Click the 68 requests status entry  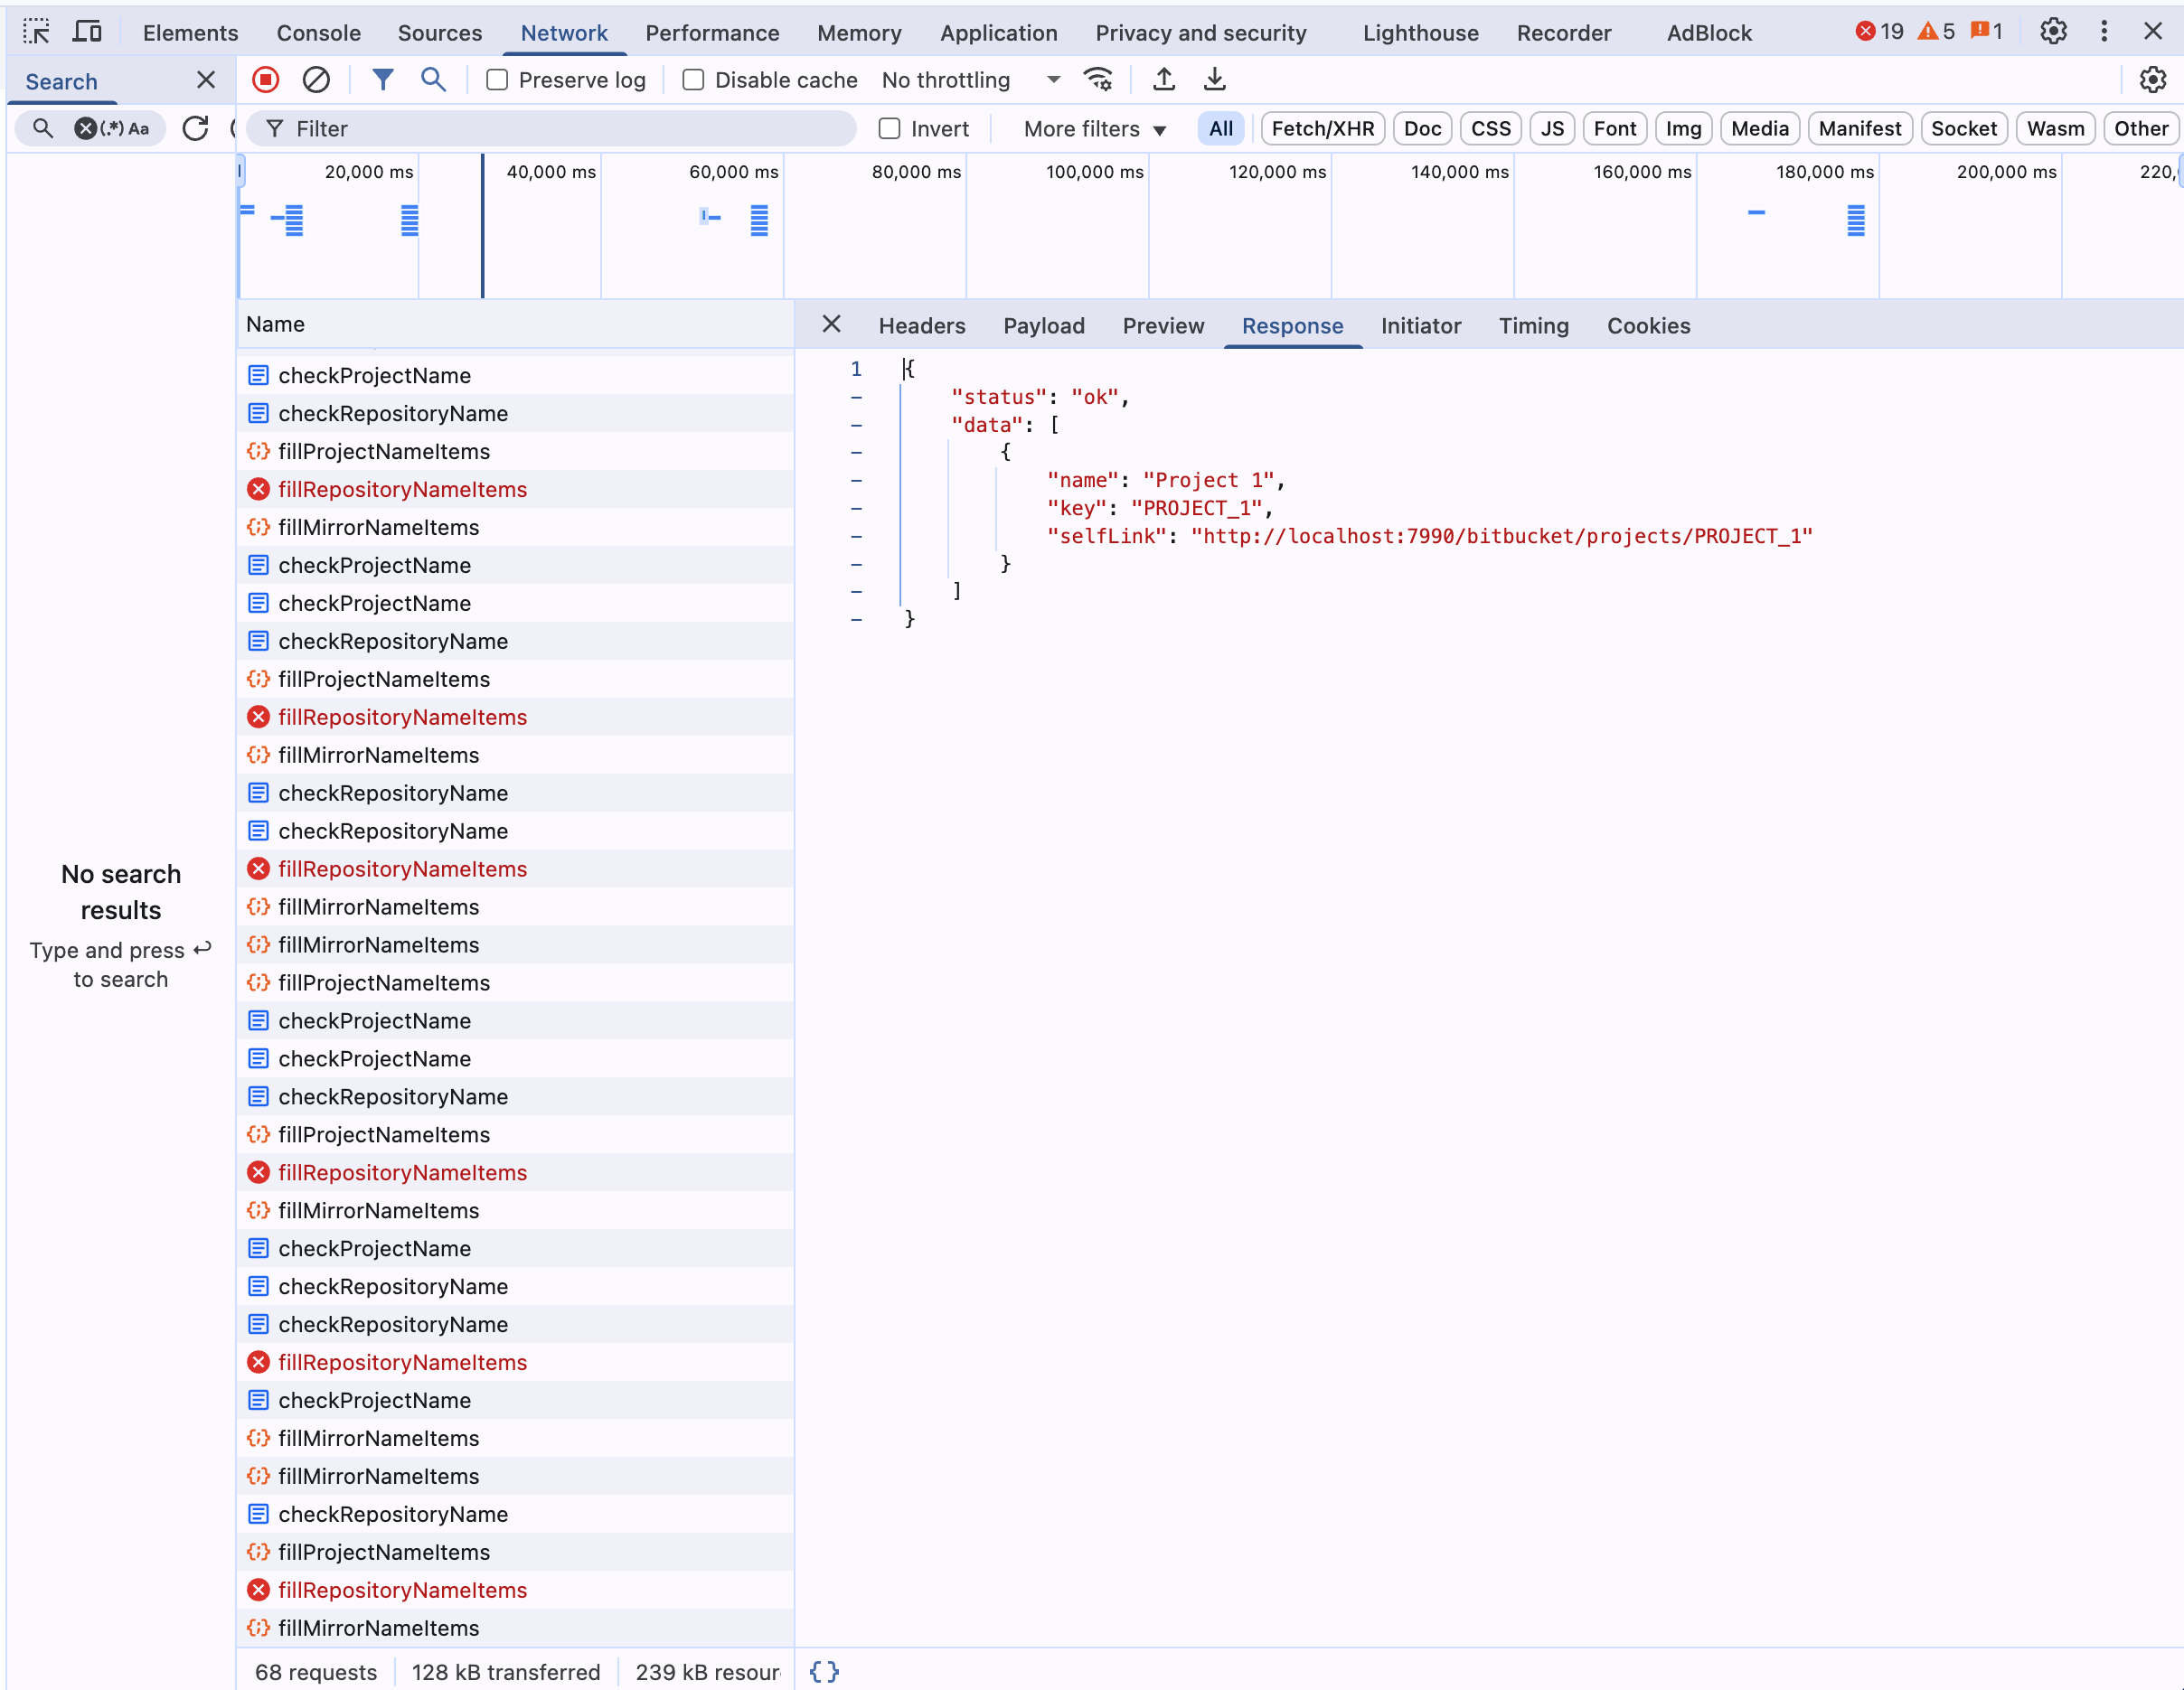point(316,1671)
